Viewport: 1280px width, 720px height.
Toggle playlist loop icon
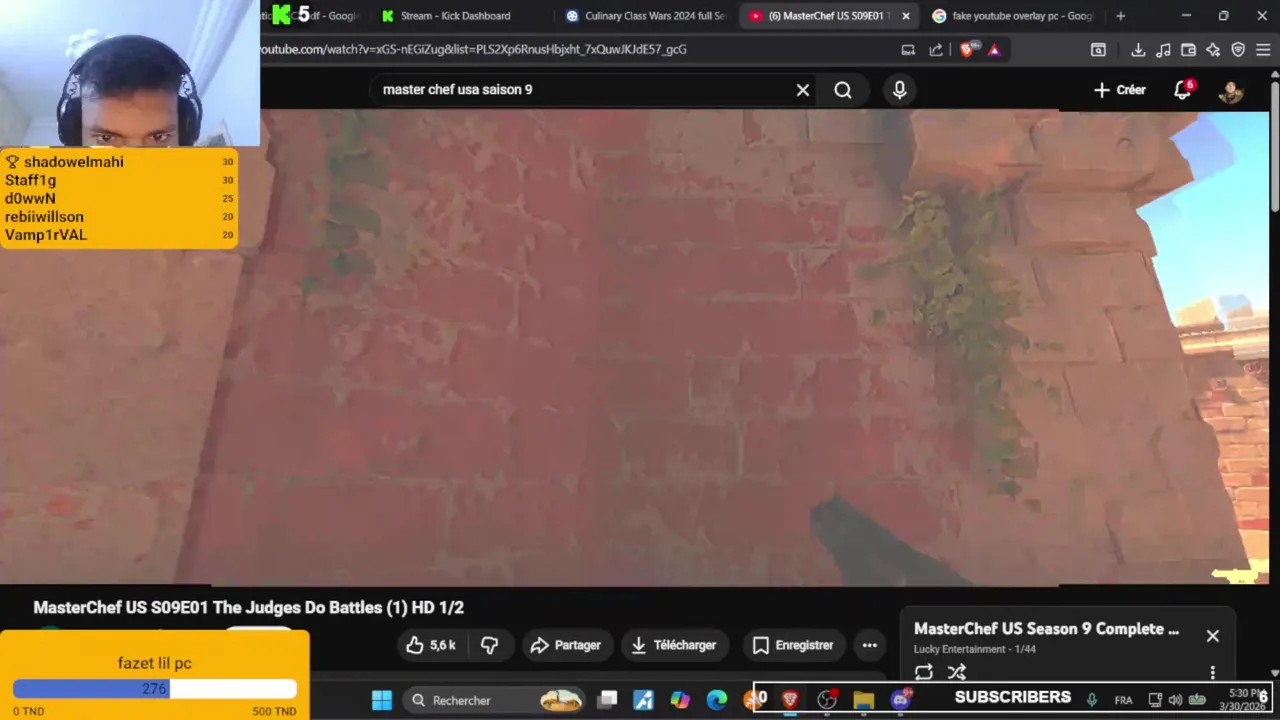point(924,672)
